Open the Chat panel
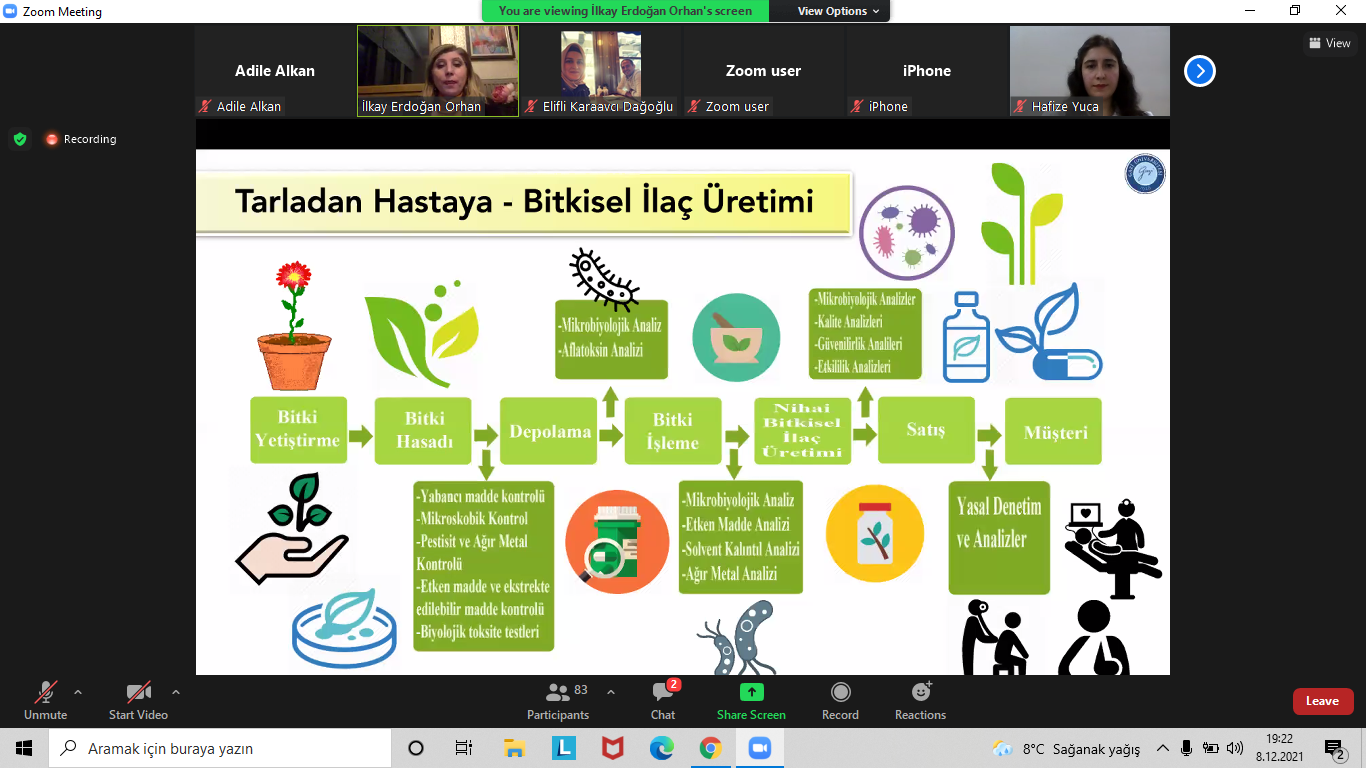This screenshot has height=768, width=1366. (x=662, y=700)
